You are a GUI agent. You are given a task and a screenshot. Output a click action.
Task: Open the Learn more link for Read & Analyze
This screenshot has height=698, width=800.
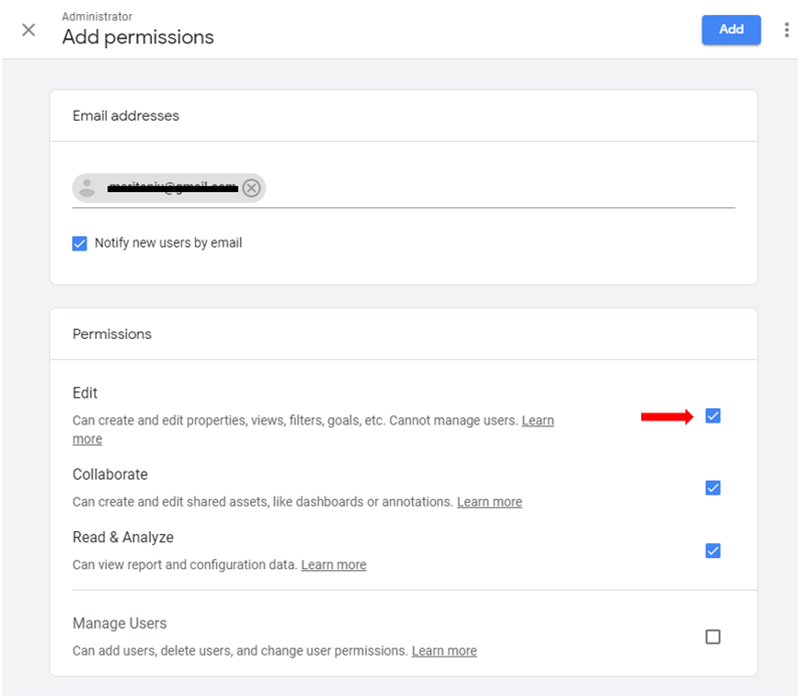333,565
